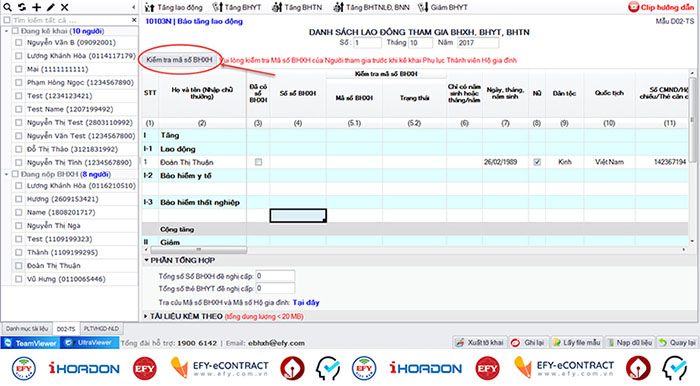Click Kiểm tra mã số BHXH button
Screen dimensions: 700x386
point(179,60)
